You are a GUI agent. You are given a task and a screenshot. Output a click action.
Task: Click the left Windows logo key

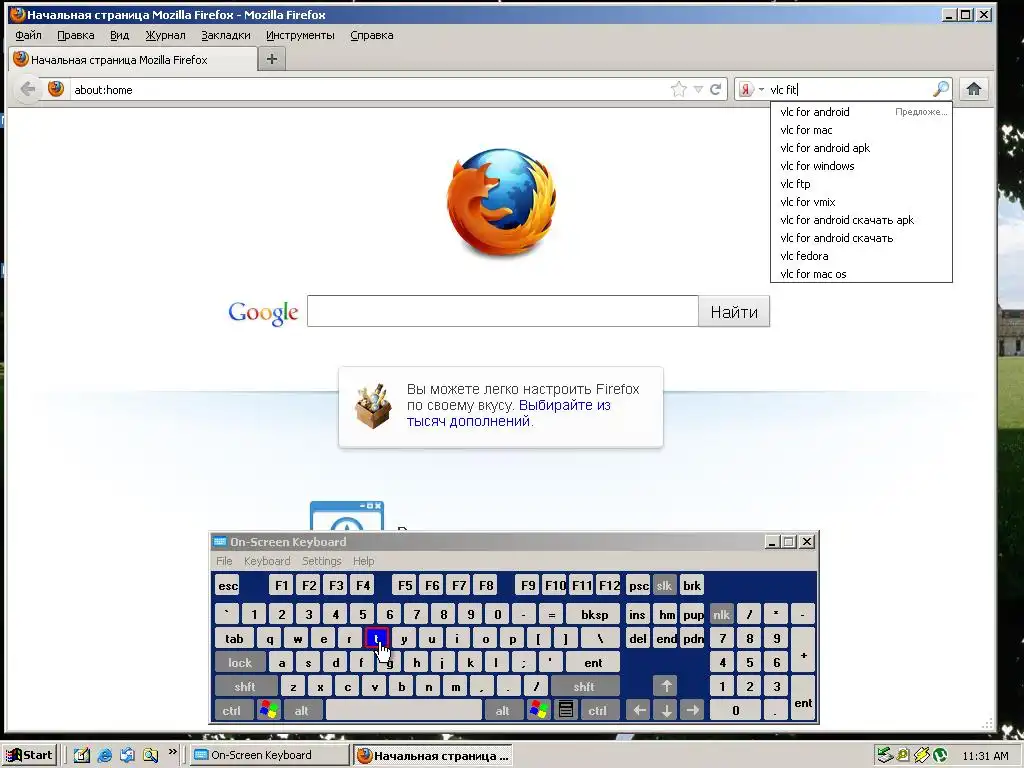click(268, 711)
